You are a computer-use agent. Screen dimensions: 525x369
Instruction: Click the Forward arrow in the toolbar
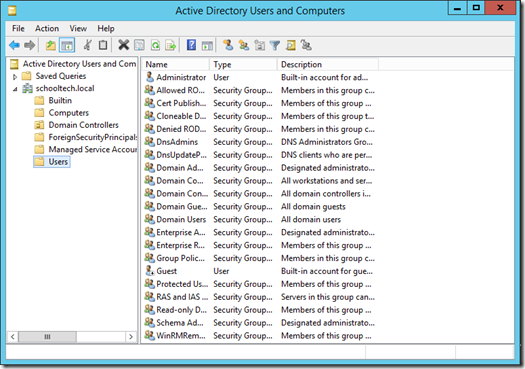coord(29,45)
